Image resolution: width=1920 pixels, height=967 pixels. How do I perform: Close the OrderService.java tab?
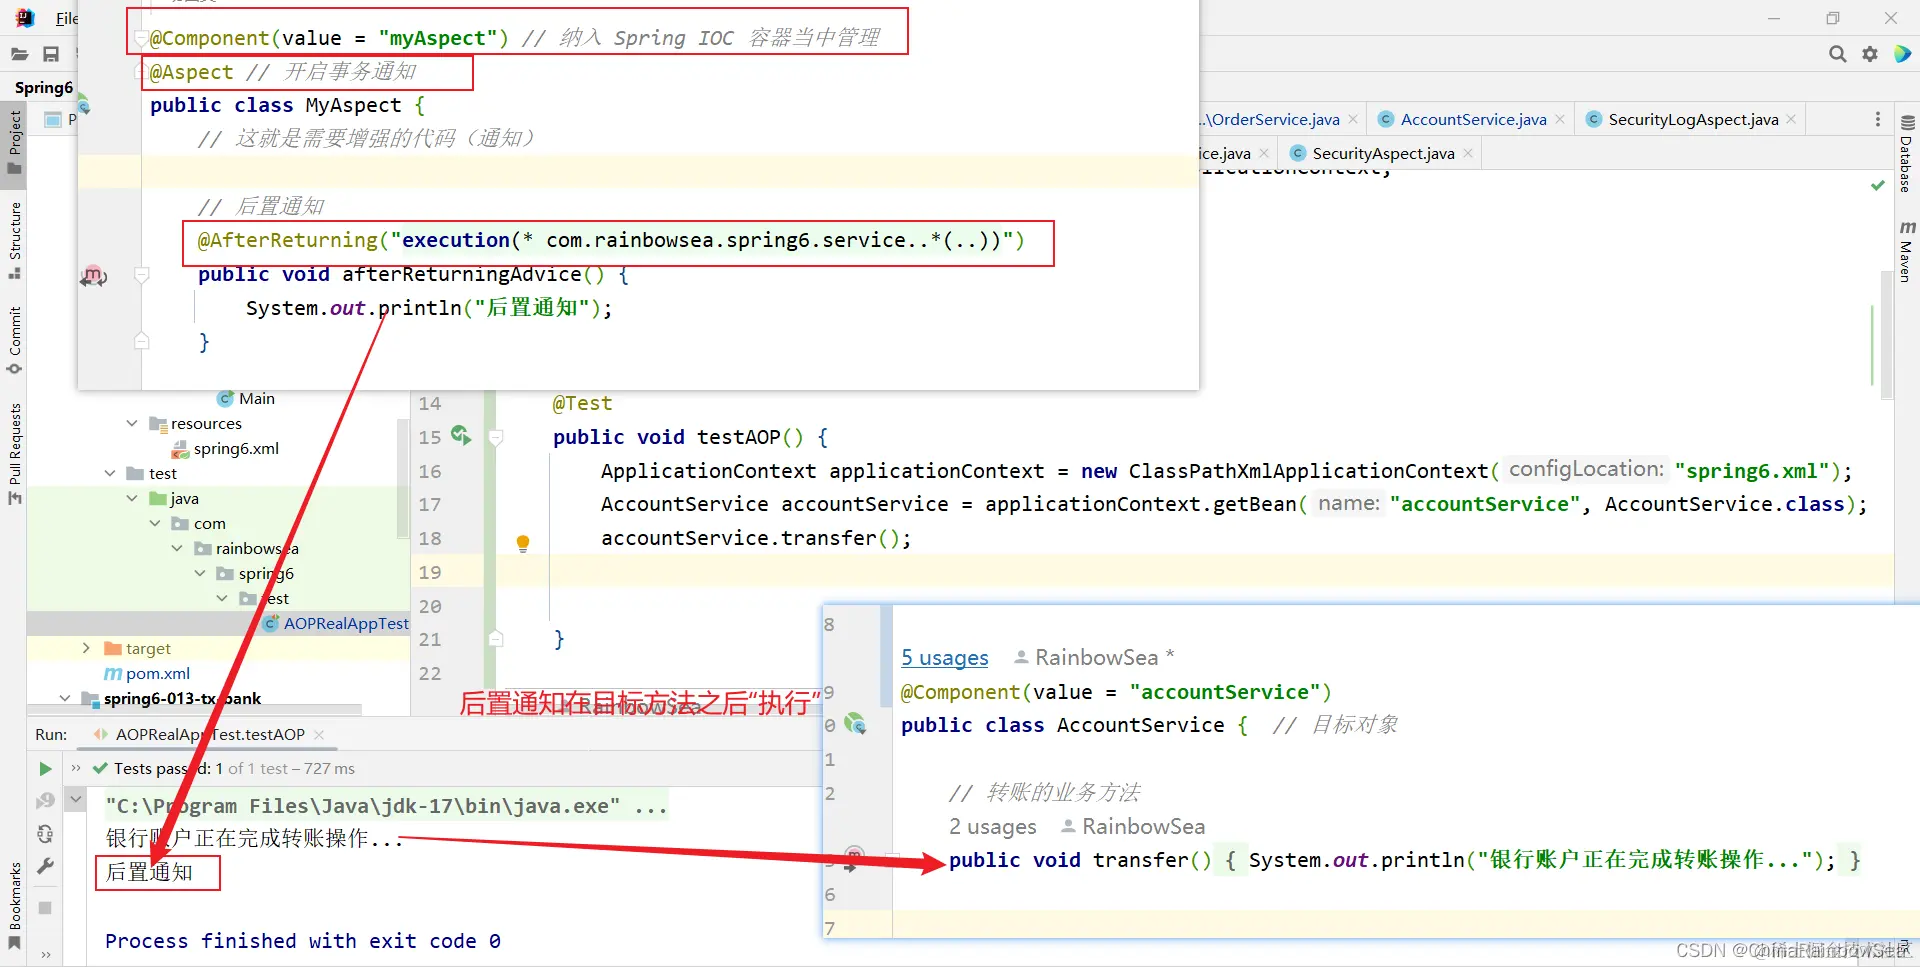[x=1353, y=119]
